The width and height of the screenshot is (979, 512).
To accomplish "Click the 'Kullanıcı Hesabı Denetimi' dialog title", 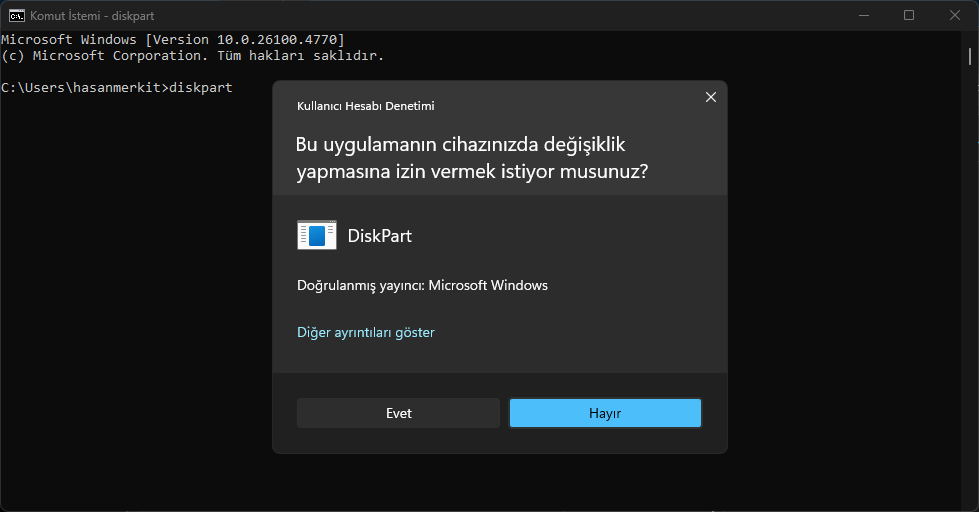I will click(365, 106).
